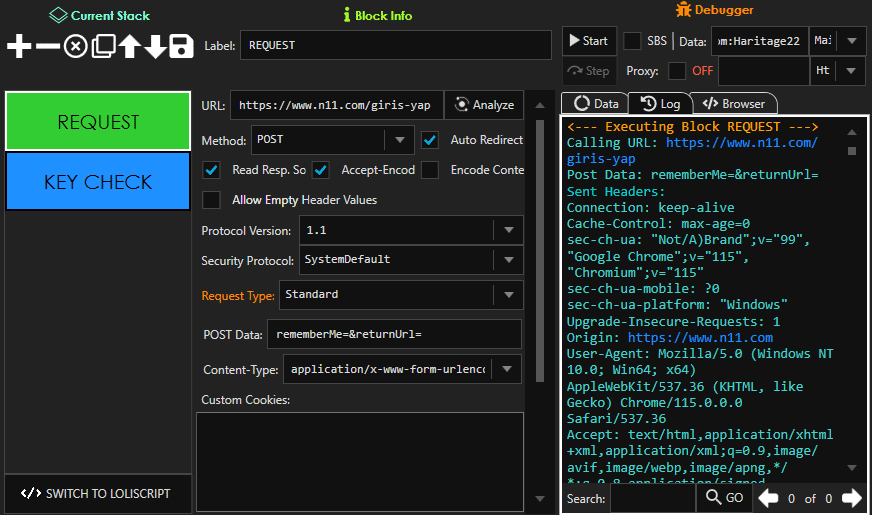The height and width of the screenshot is (515, 872).
Task: Duplicate the block with copy icon
Action: [x=103, y=46]
